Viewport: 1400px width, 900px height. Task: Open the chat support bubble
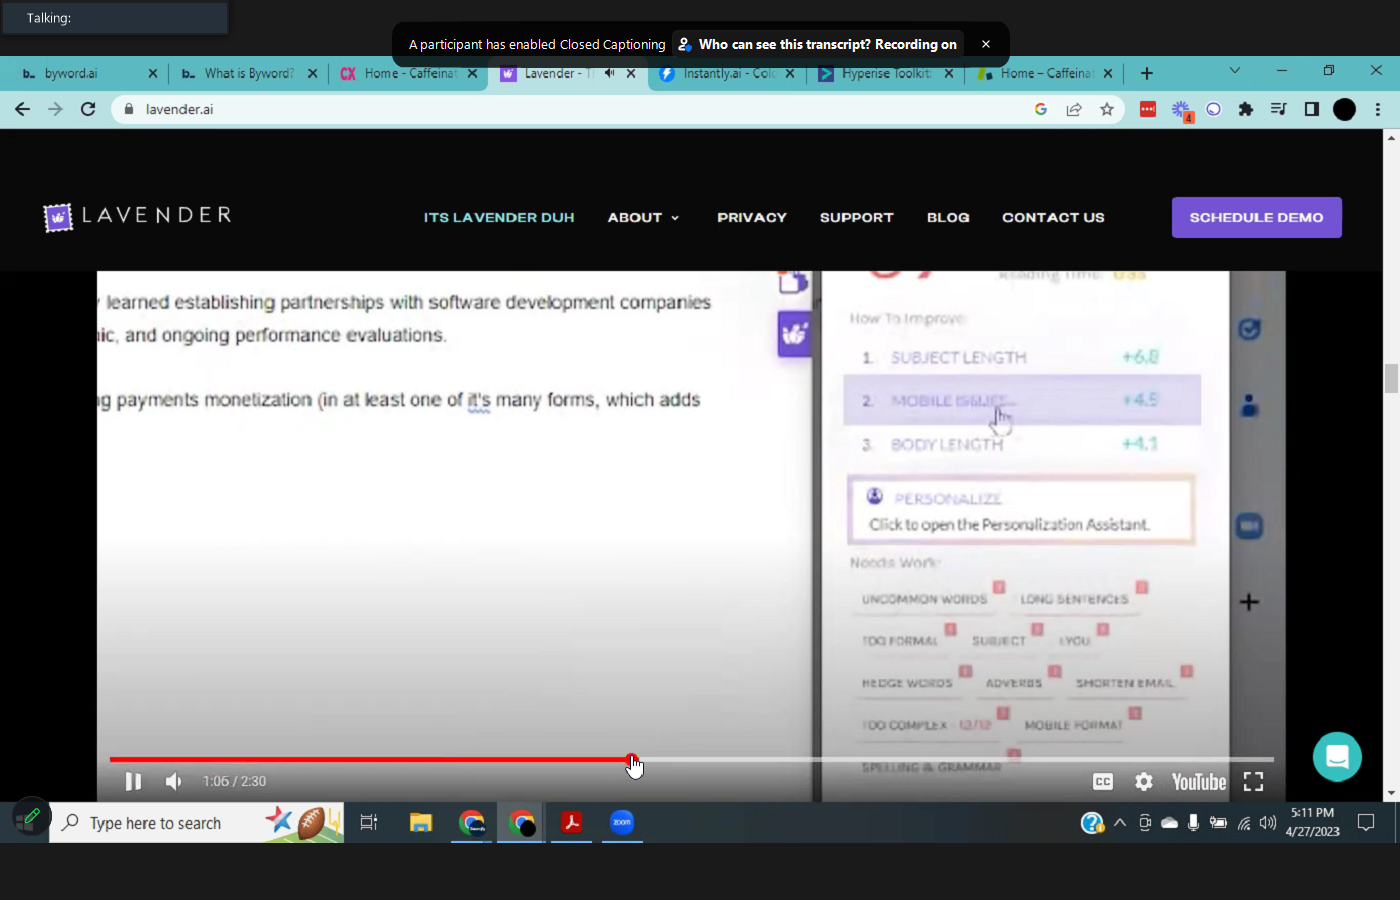[x=1337, y=757]
